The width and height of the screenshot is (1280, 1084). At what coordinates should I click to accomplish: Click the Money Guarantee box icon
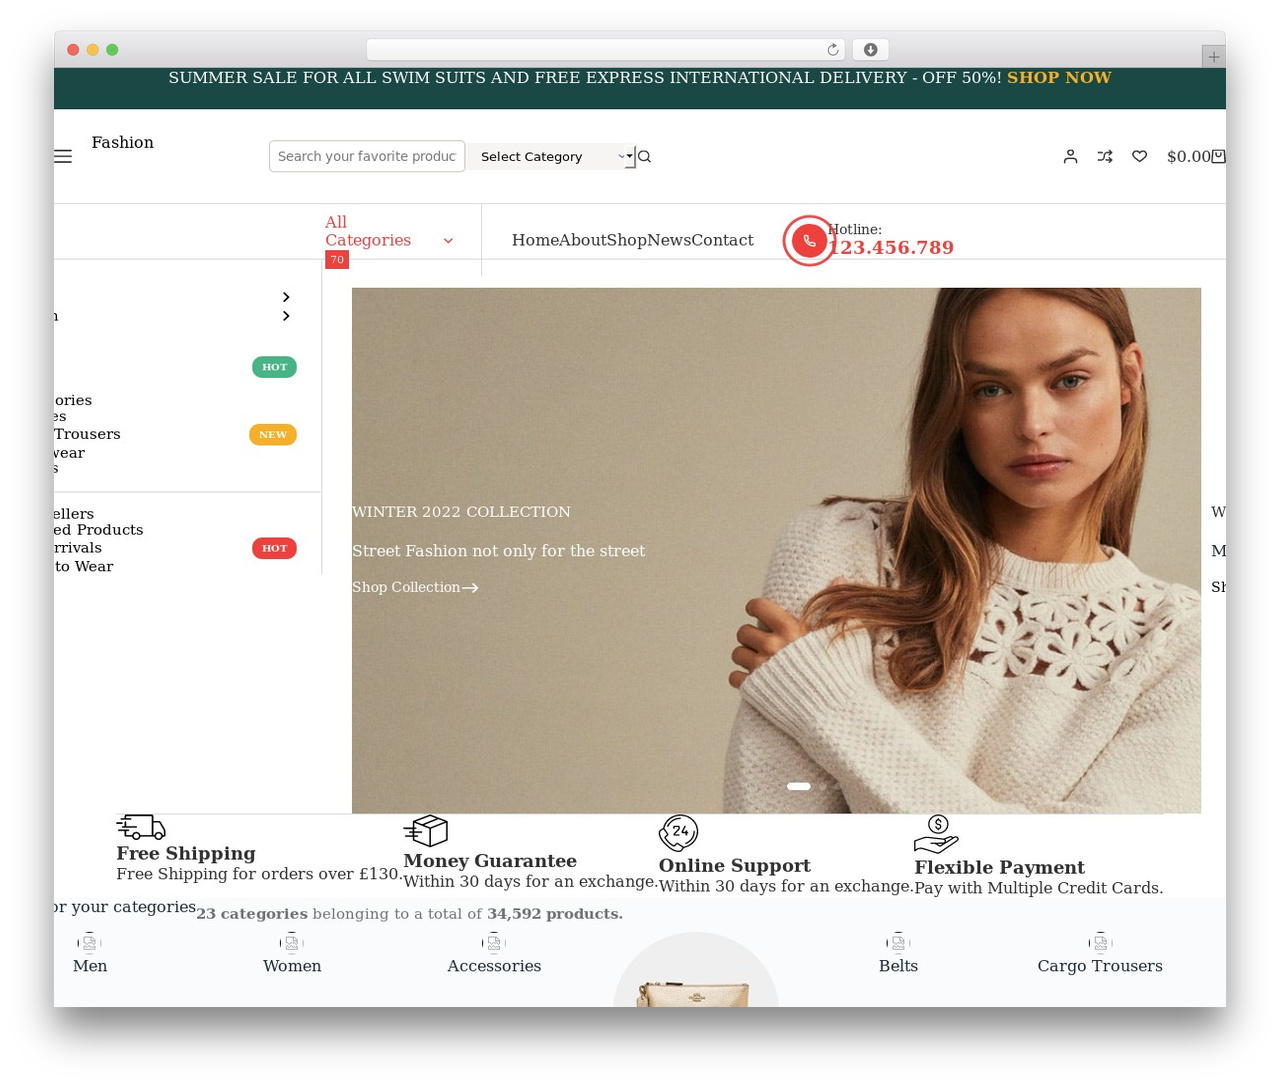pyautogui.click(x=426, y=830)
